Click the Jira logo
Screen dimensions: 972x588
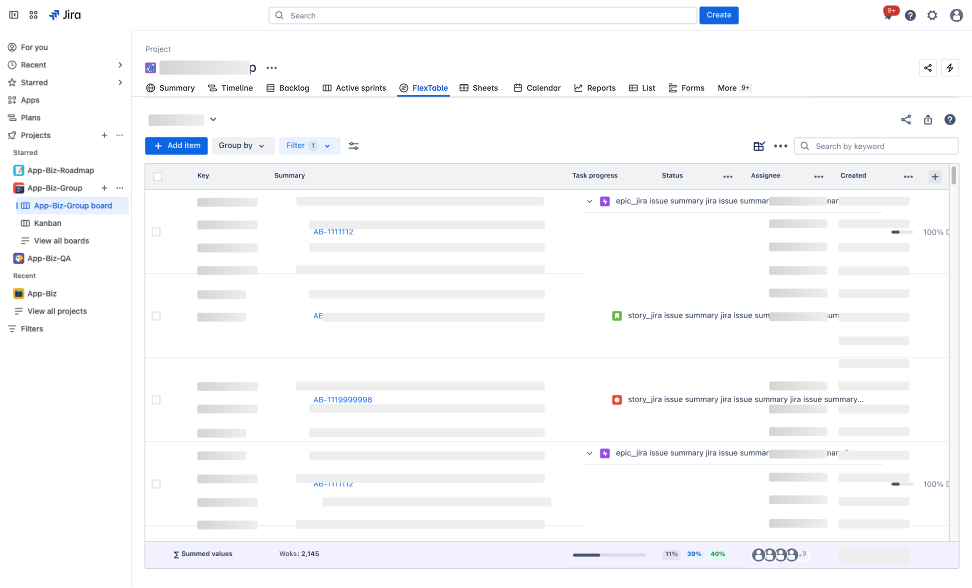click(x=65, y=15)
